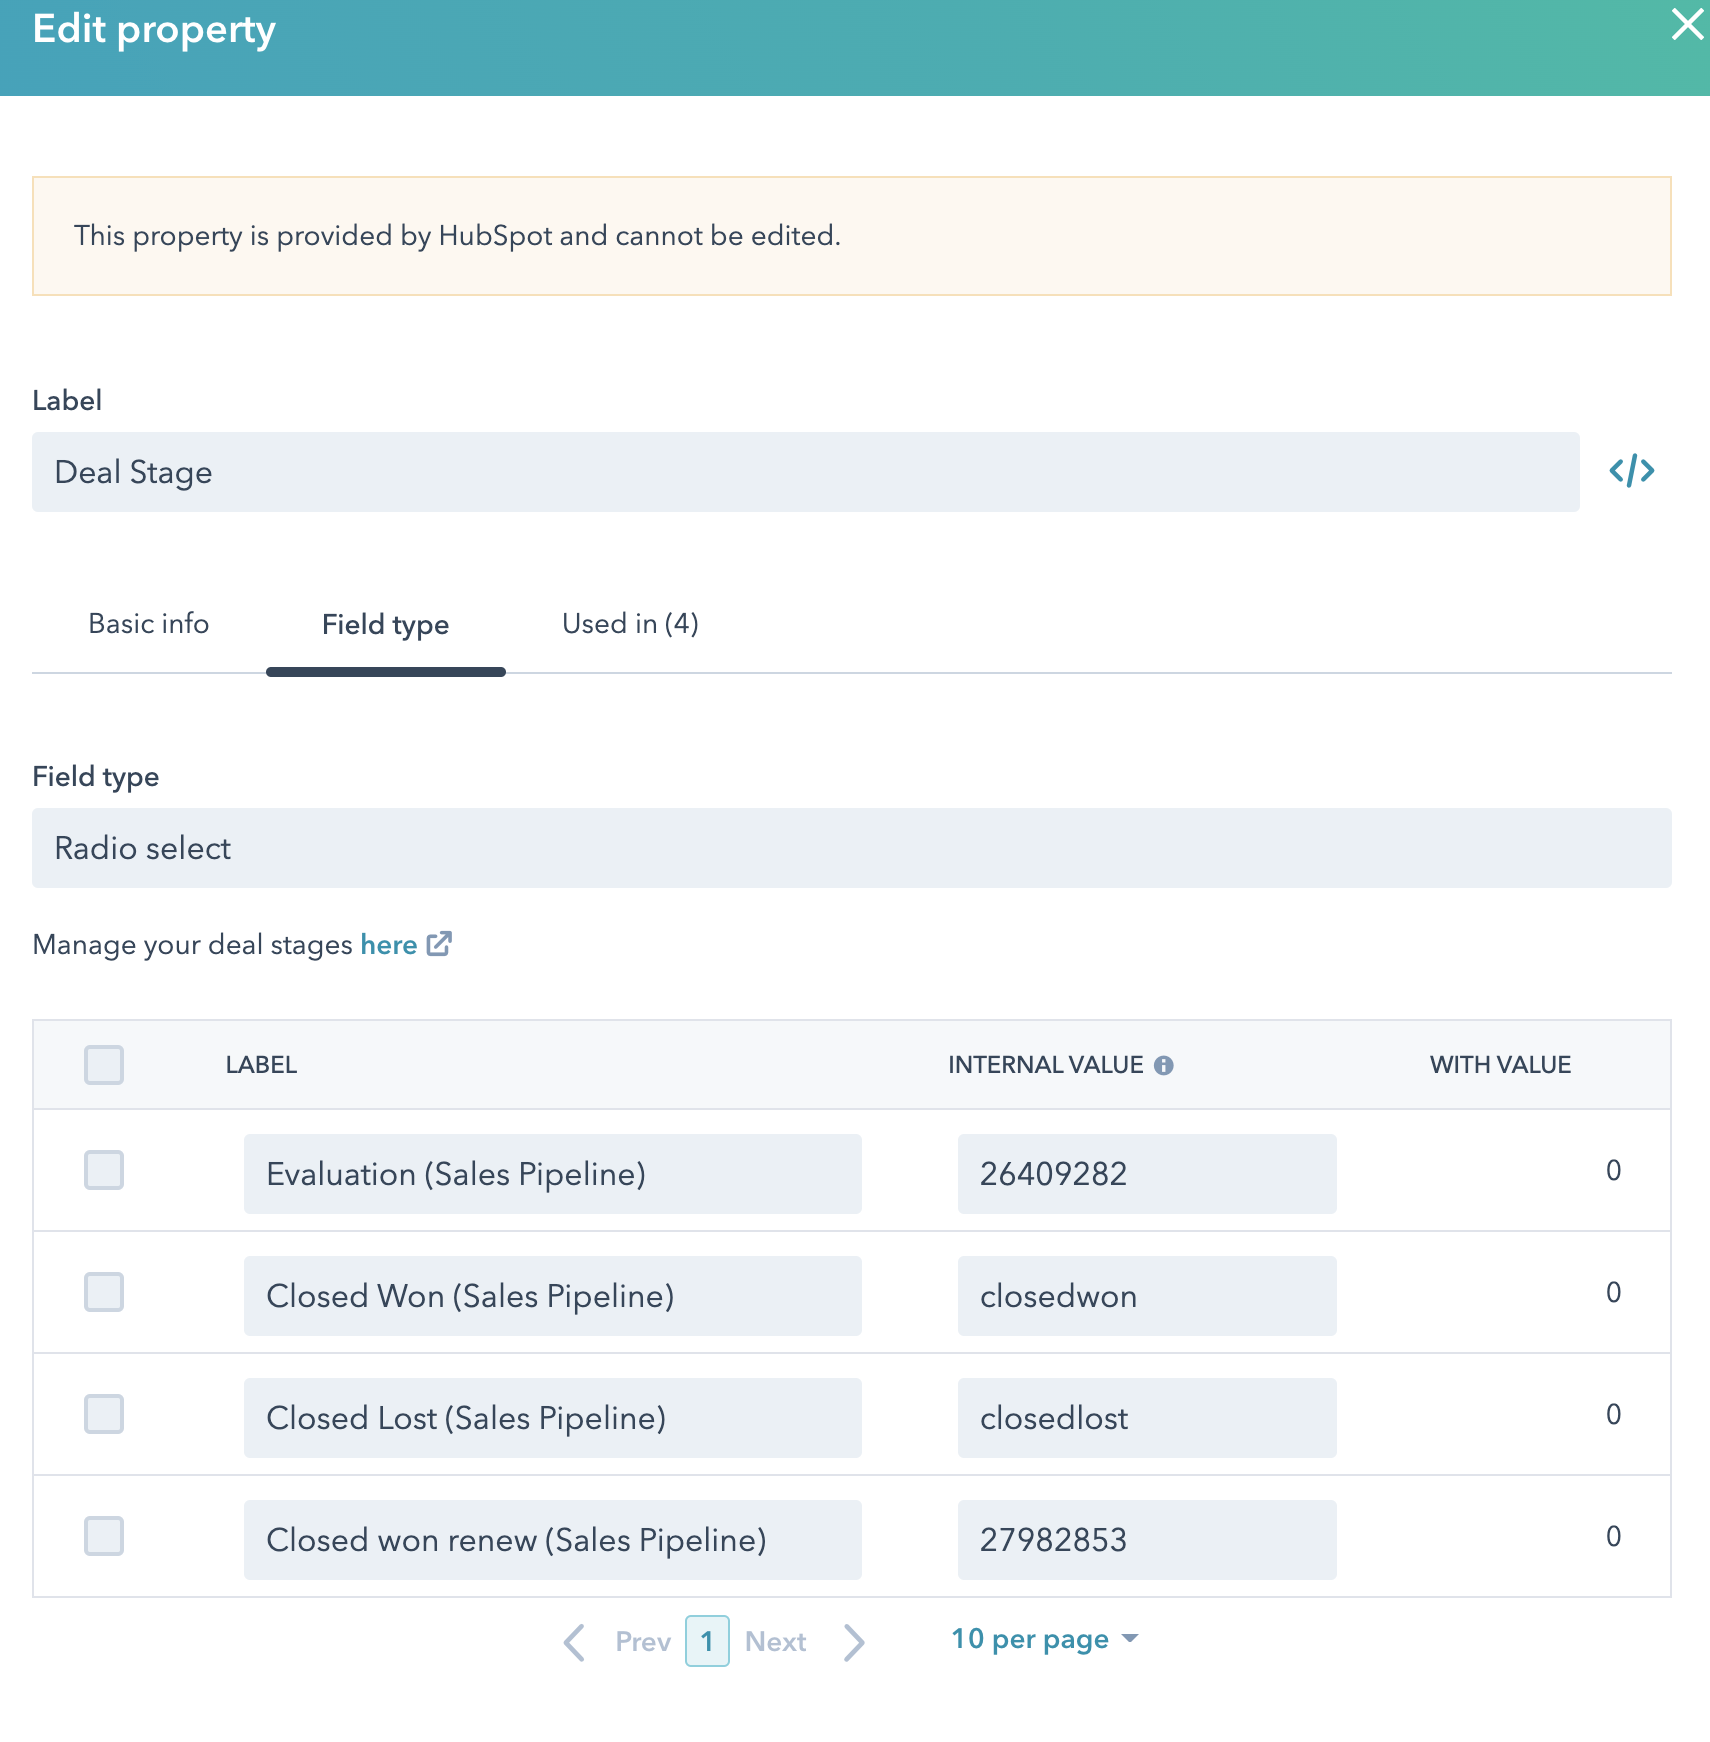Switch to the Basic info tab
Image resolution: width=1710 pixels, height=1742 pixels.
pyautogui.click(x=148, y=623)
